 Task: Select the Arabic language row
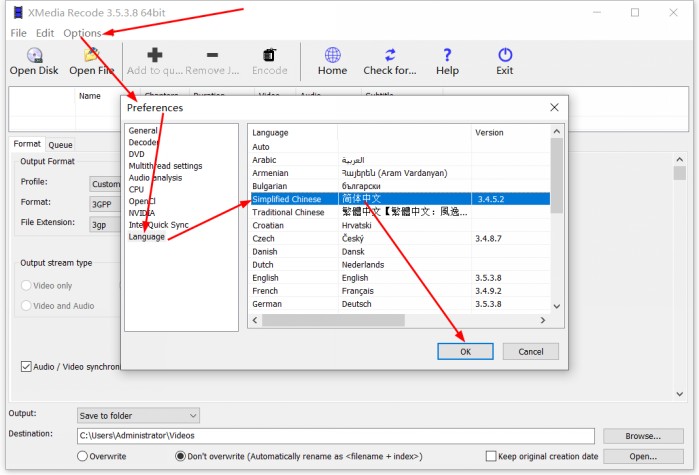(400, 160)
